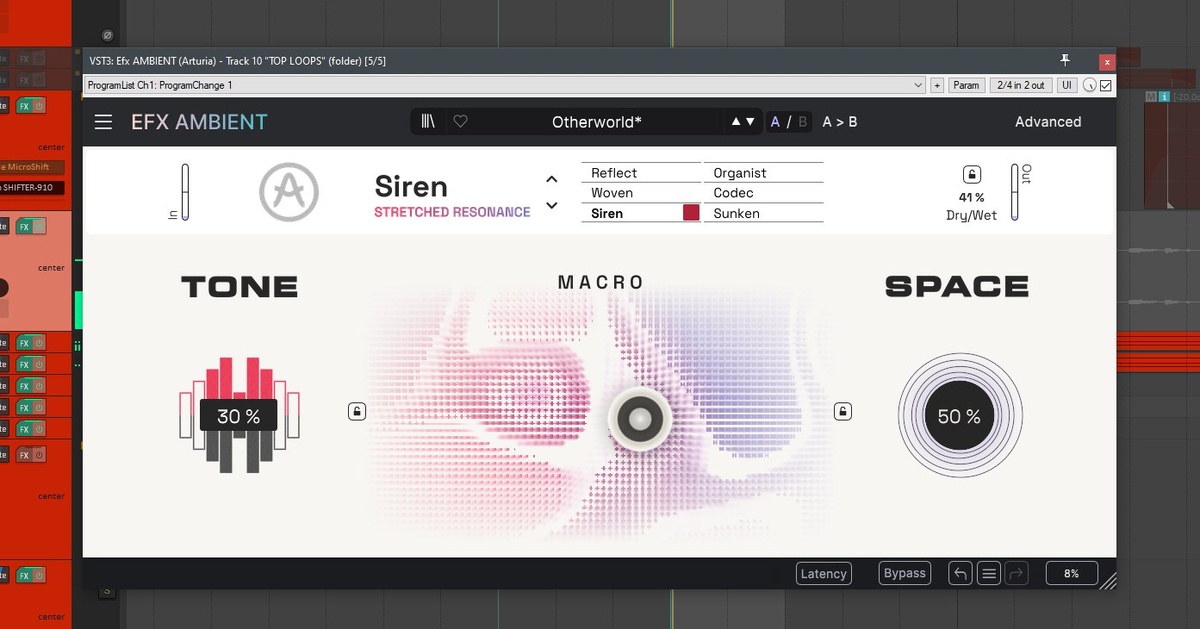Select the Woven mode
1200x629 pixels.
[641, 193]
